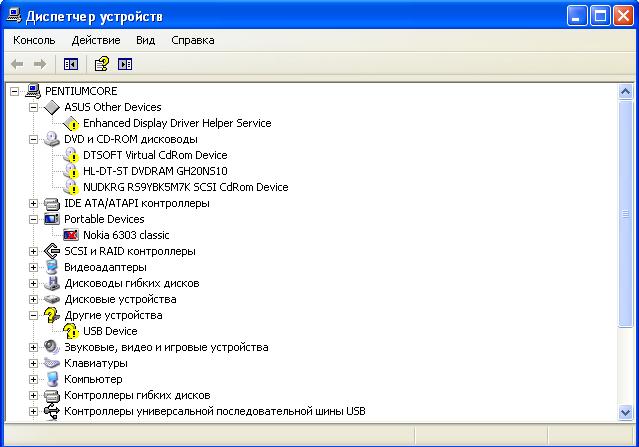Maximize the Диспетчер устройств window

point(600,16)
